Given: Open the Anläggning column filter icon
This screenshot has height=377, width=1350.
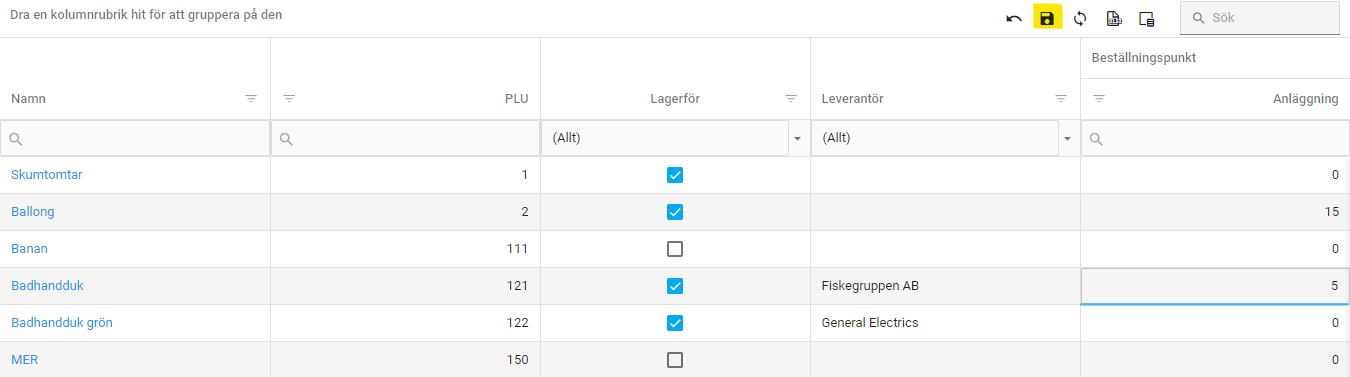Looking at the screenshot, I should [1099, 99].
